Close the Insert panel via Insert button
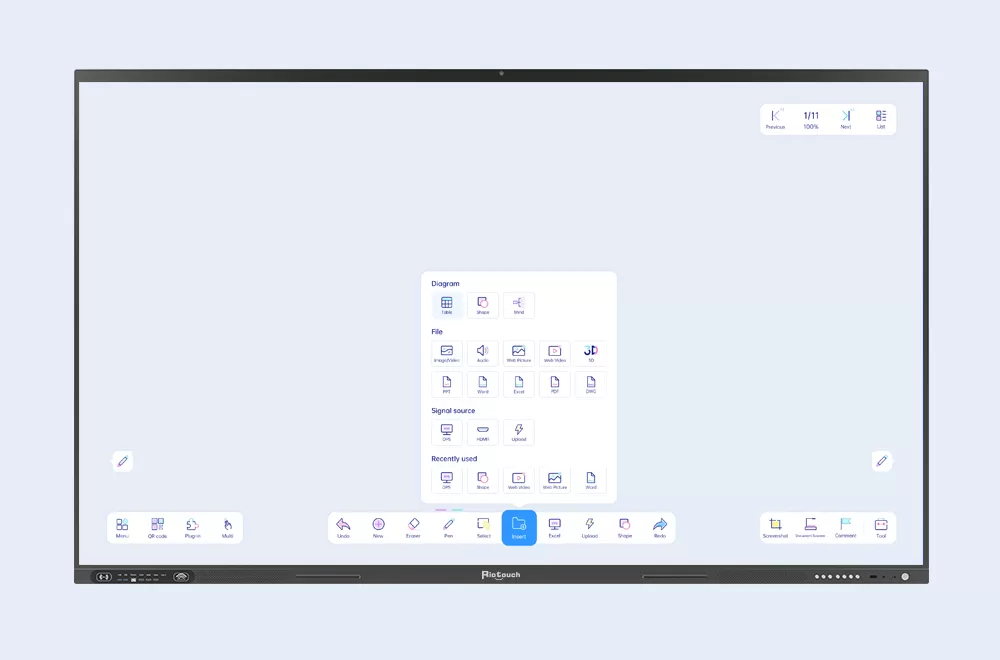Viewport: 1000px width, 660px height. [519, 528]
